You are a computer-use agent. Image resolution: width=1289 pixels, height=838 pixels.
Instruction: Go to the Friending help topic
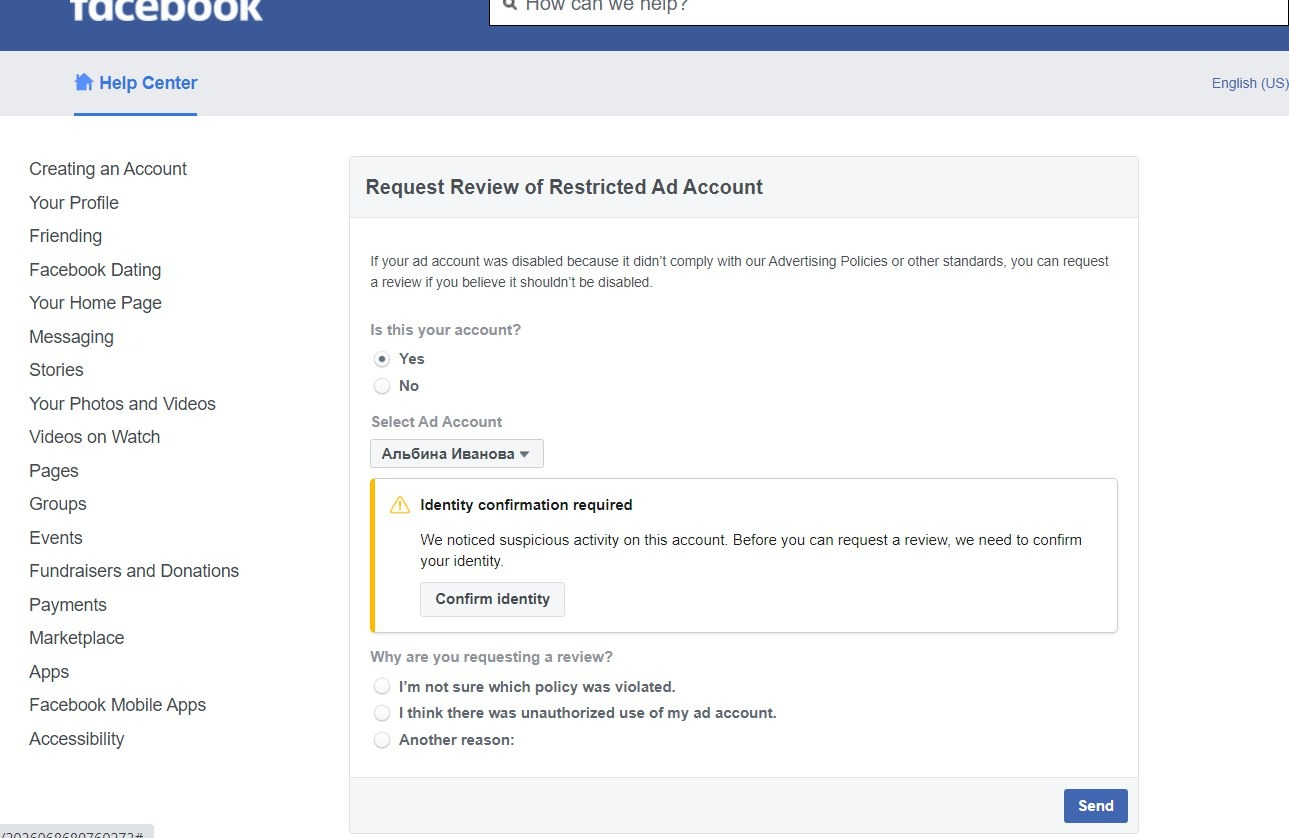tap(66, 236)
